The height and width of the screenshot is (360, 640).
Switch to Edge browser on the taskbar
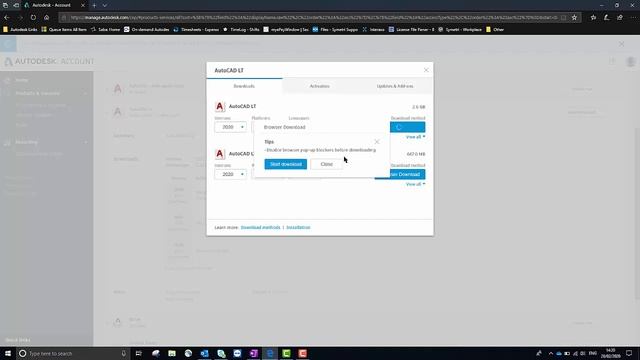click(x=270, y=353)
